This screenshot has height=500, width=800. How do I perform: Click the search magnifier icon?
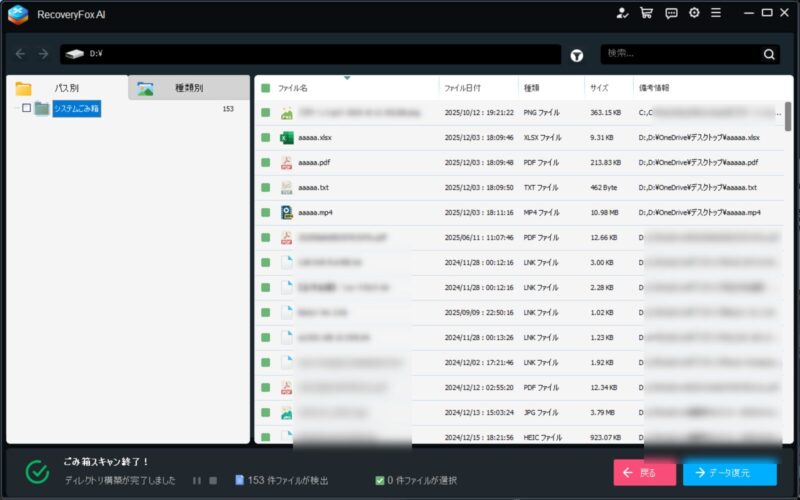(769, 55)
